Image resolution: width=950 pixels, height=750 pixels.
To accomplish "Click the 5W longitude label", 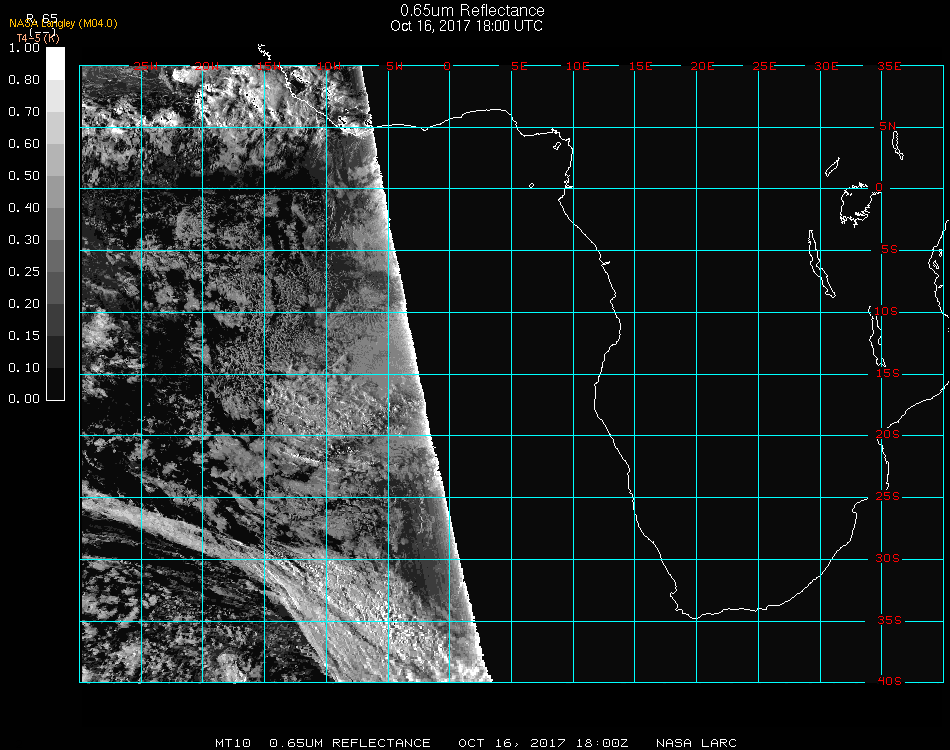I will 395,66.
